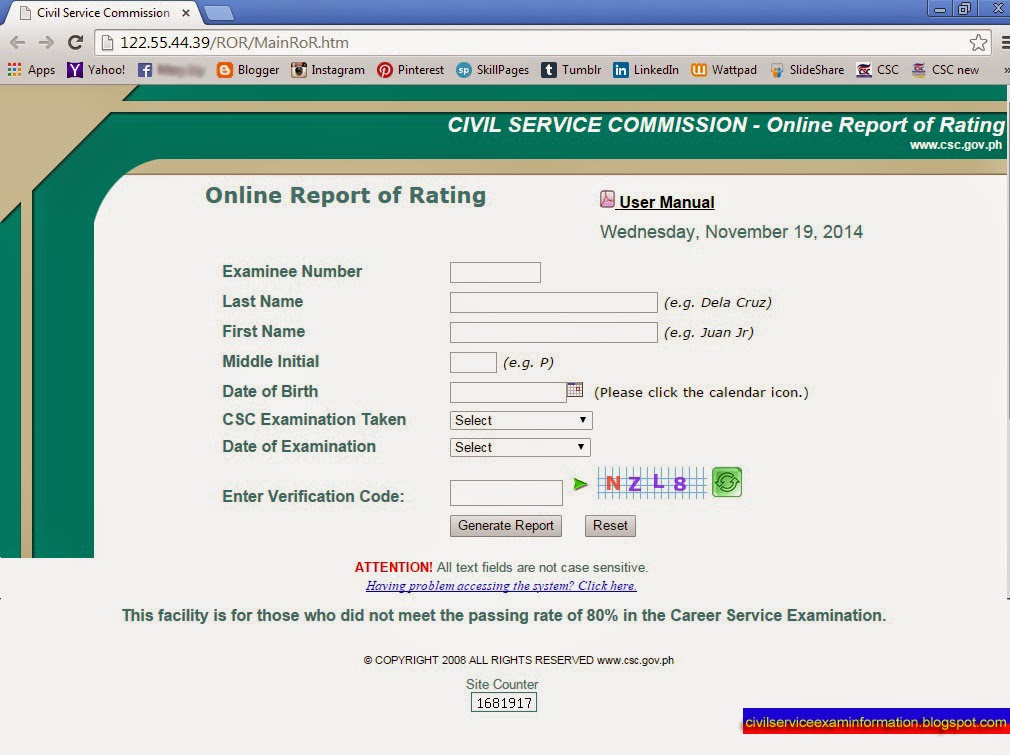Viewport: 1010px width, 755px height.
Task: Open the Yahoo! bookmark
Action: click(97, 70)
